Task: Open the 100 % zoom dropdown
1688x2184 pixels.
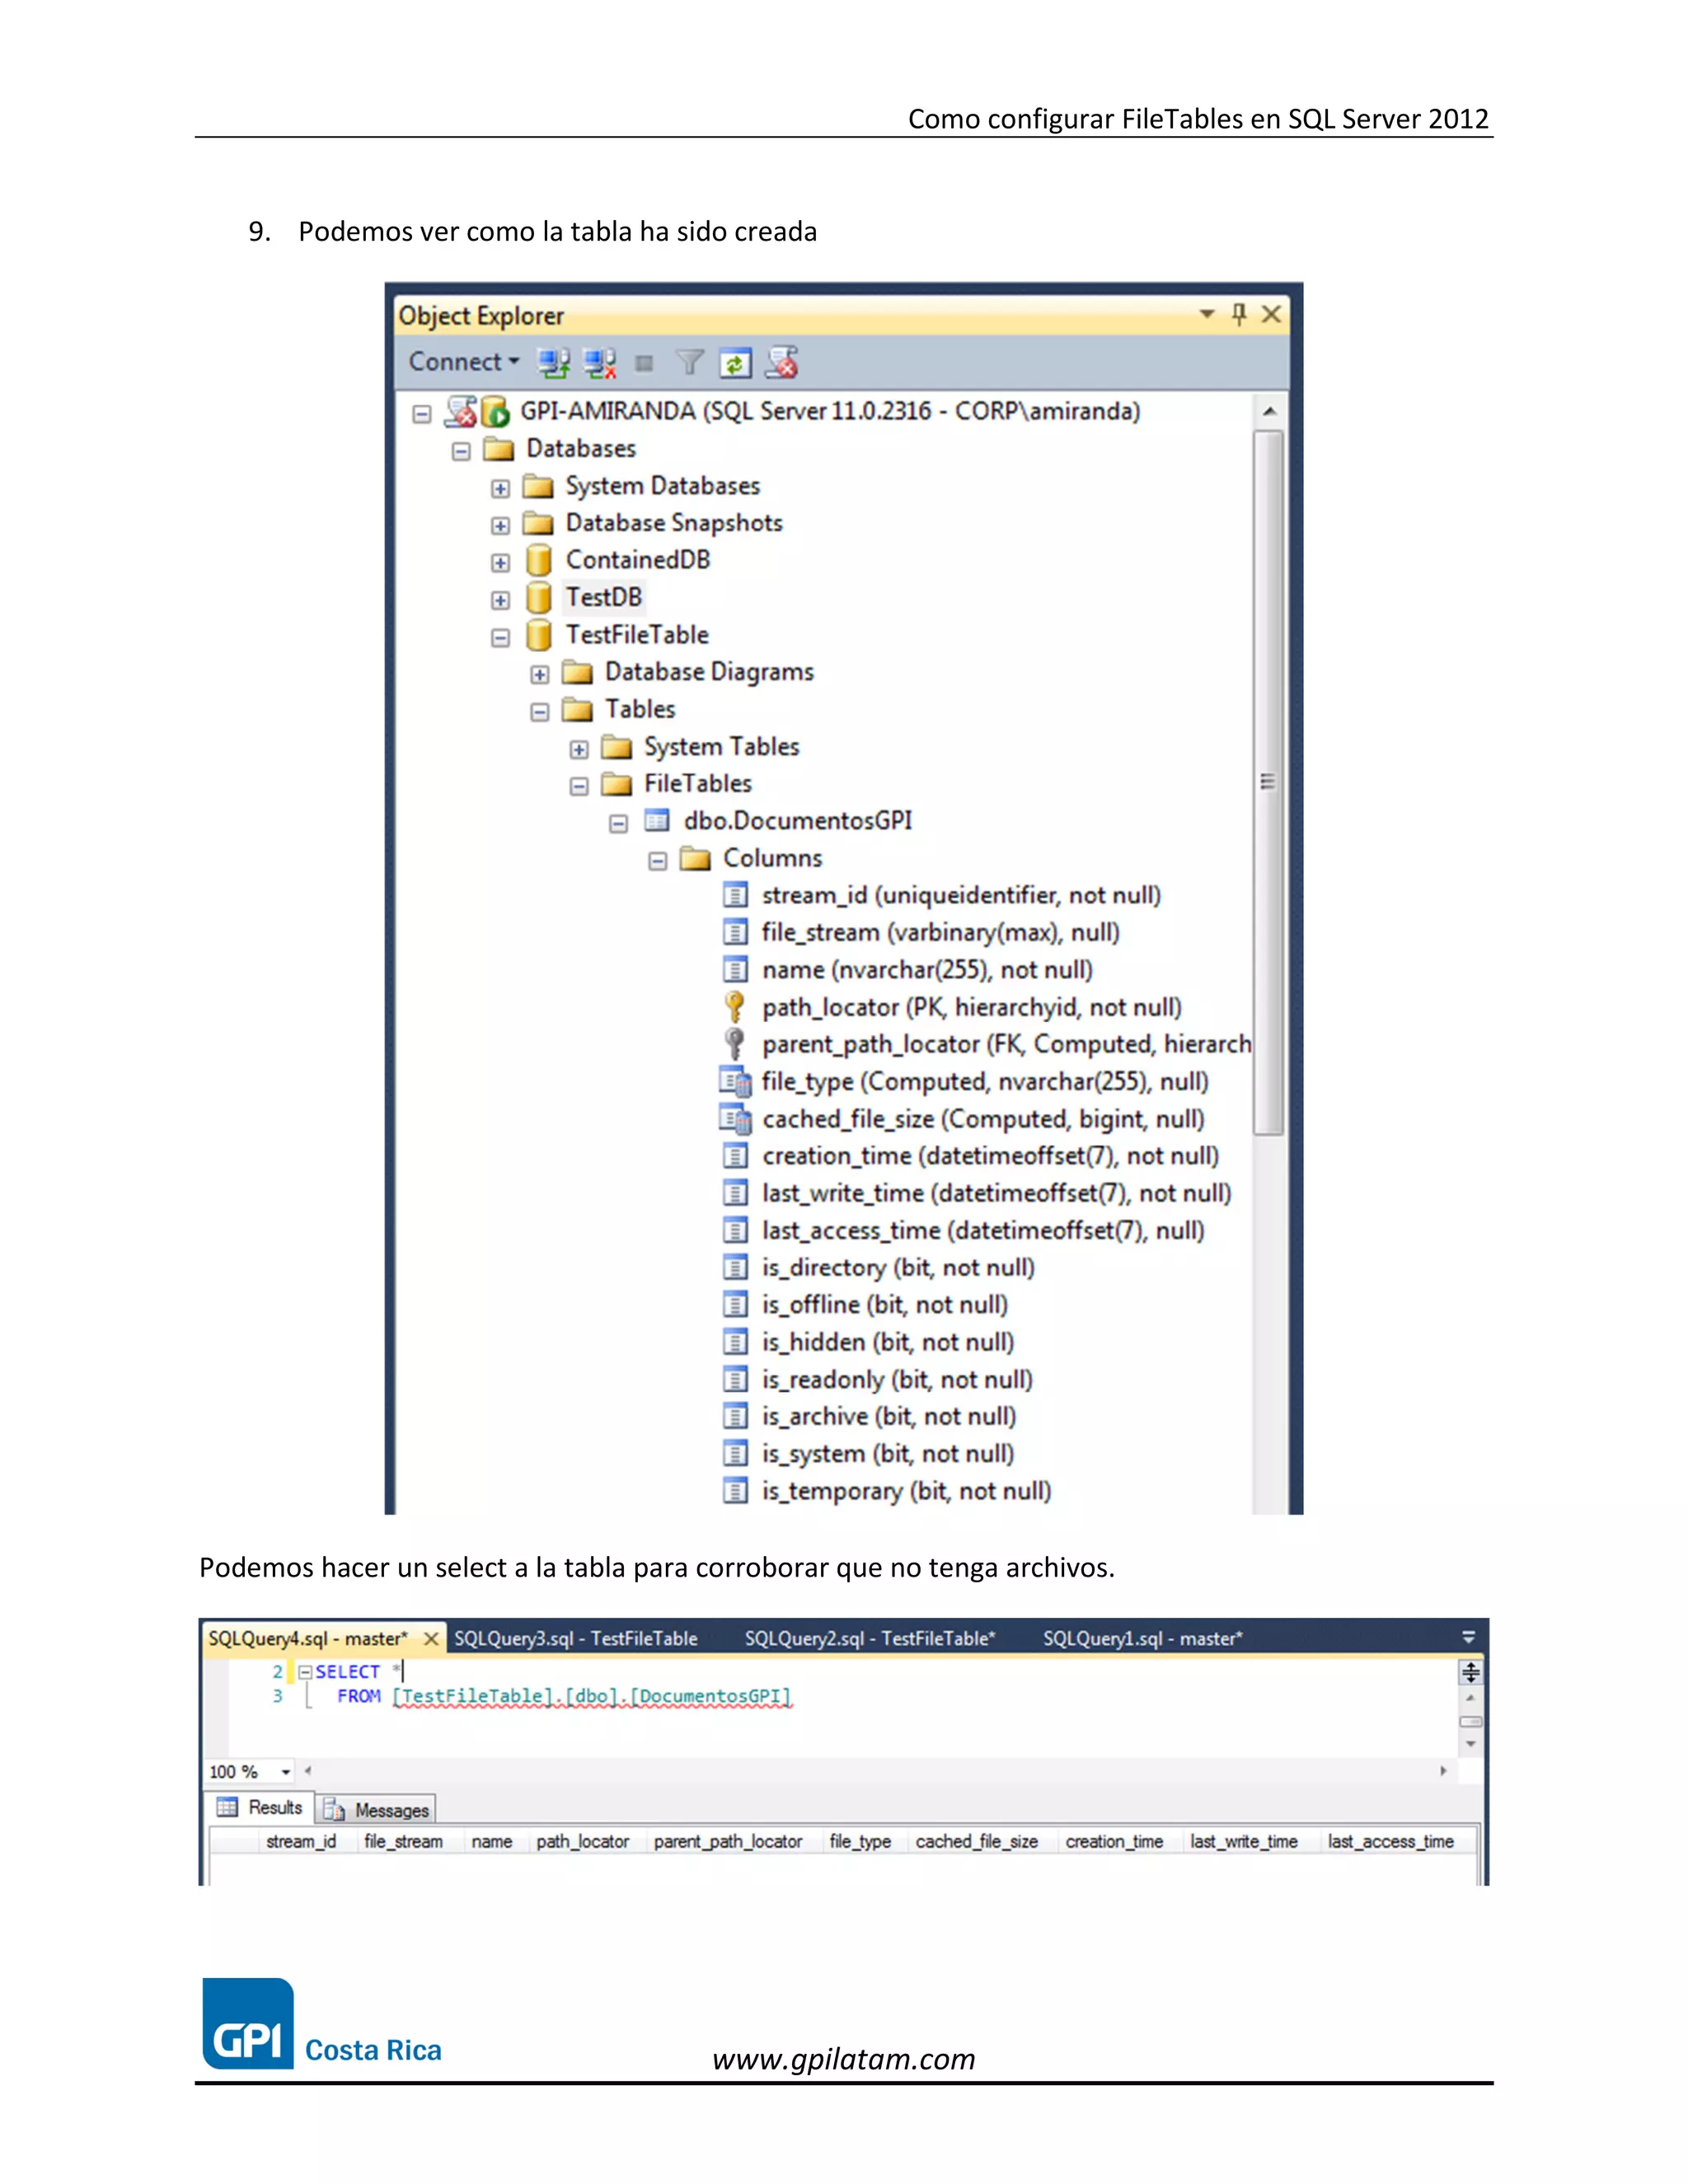Action: point(286,1772)
